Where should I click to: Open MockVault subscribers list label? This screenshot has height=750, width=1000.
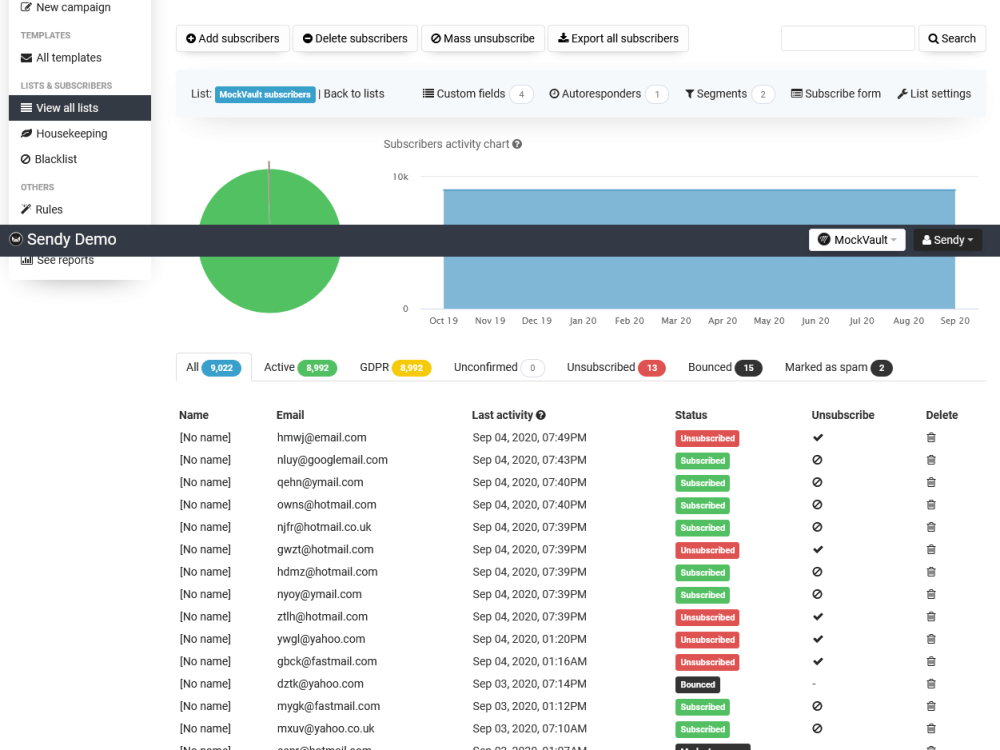pos(265,94)
